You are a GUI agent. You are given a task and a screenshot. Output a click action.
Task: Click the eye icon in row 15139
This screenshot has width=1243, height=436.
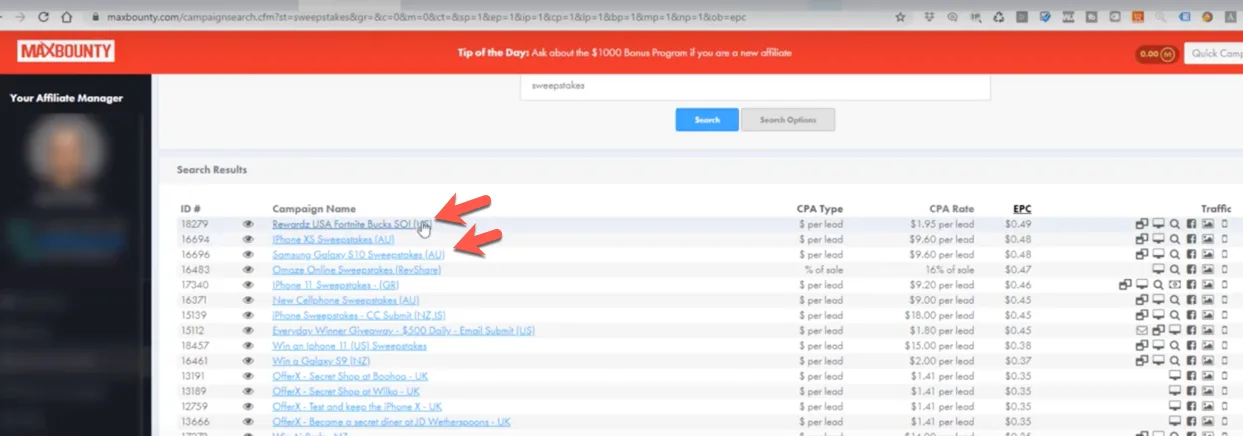[x=248, y=315]
